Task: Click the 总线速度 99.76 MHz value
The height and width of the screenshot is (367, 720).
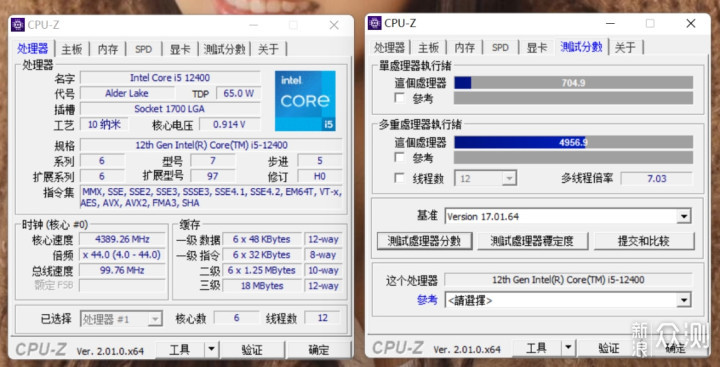Action: (x=123, y=270)
